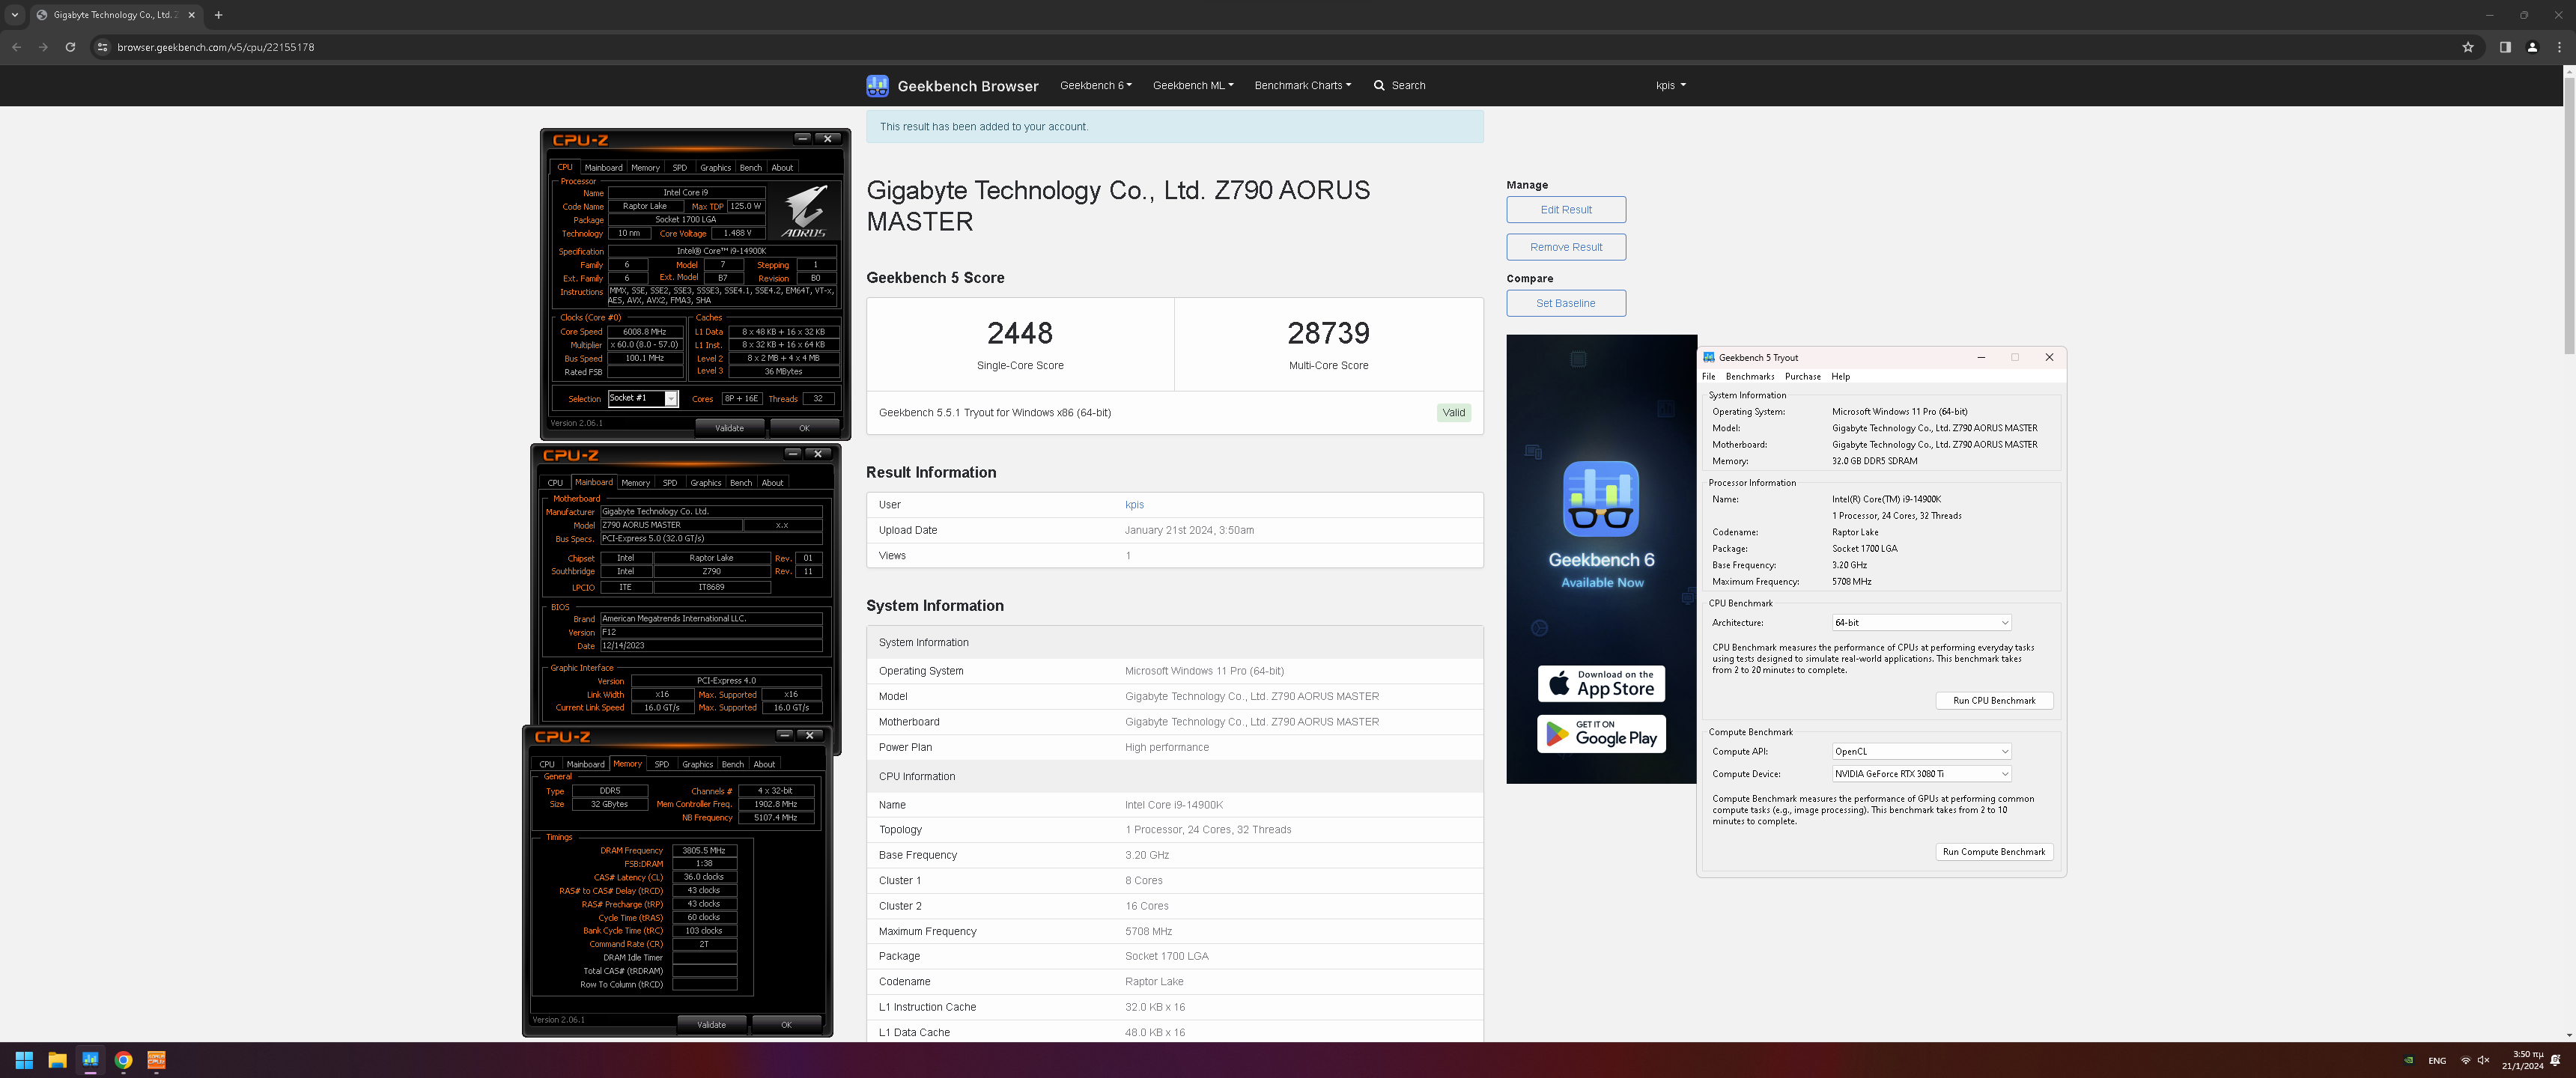Open the Purchase menu in Geekbench 5 Tryout

1803,377
